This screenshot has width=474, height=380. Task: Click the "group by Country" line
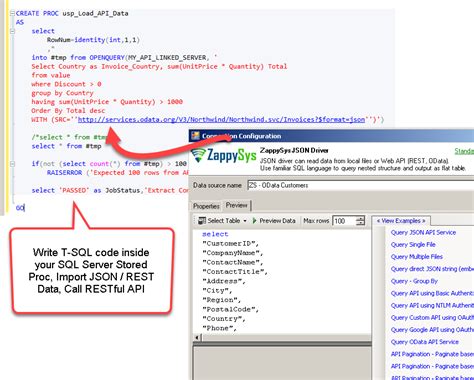coord(62,93)
